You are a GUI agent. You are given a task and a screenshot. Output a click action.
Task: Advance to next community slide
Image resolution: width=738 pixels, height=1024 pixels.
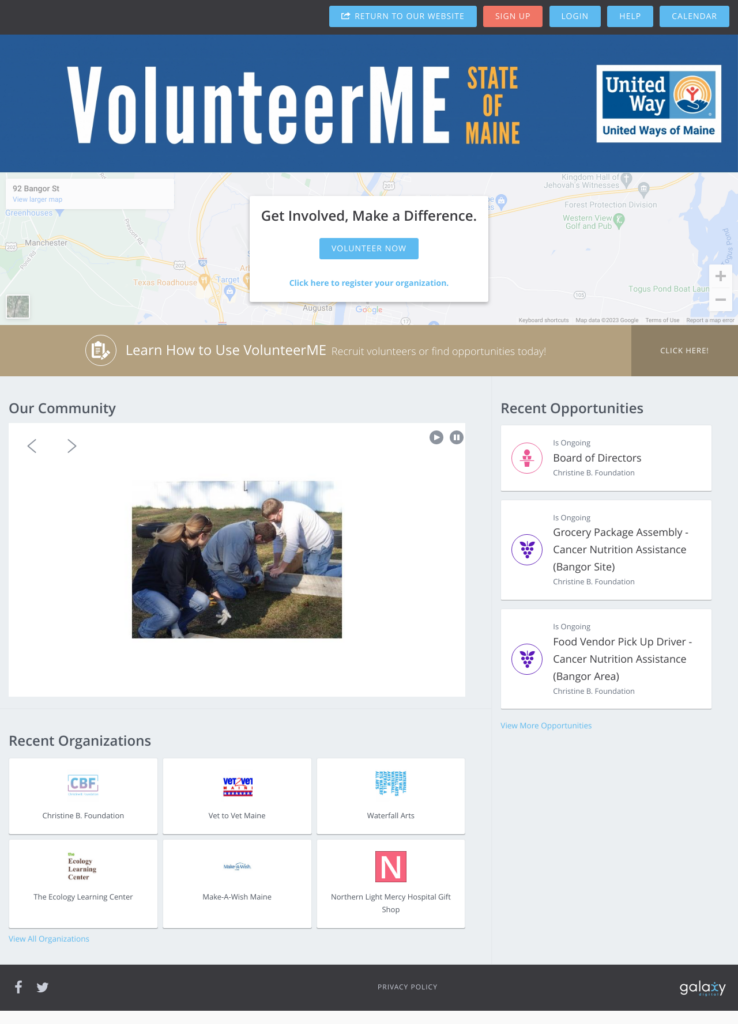pyautogui.click(x=72, y=446)
